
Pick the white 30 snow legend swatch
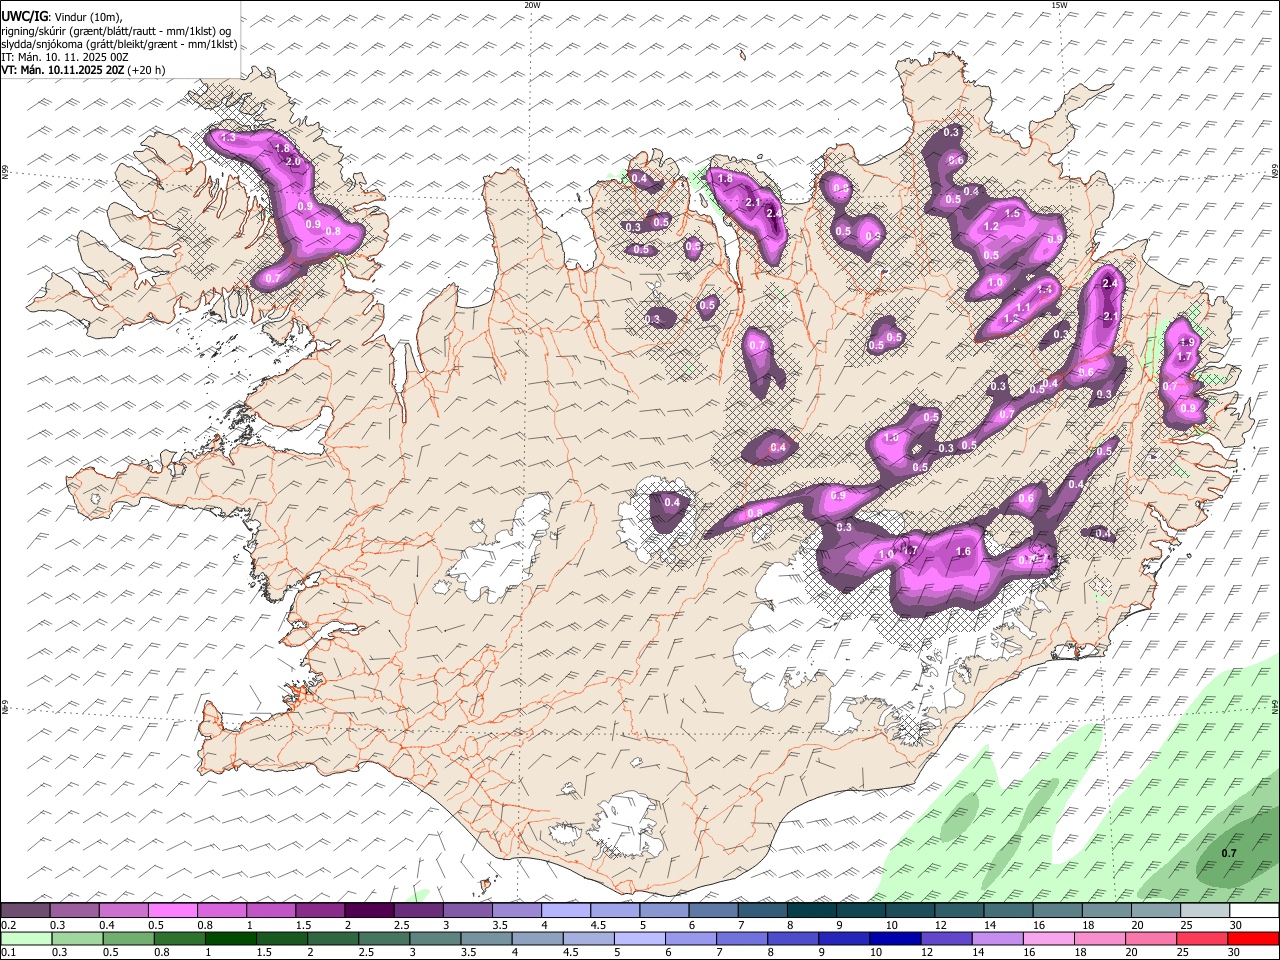(1254, 910)
